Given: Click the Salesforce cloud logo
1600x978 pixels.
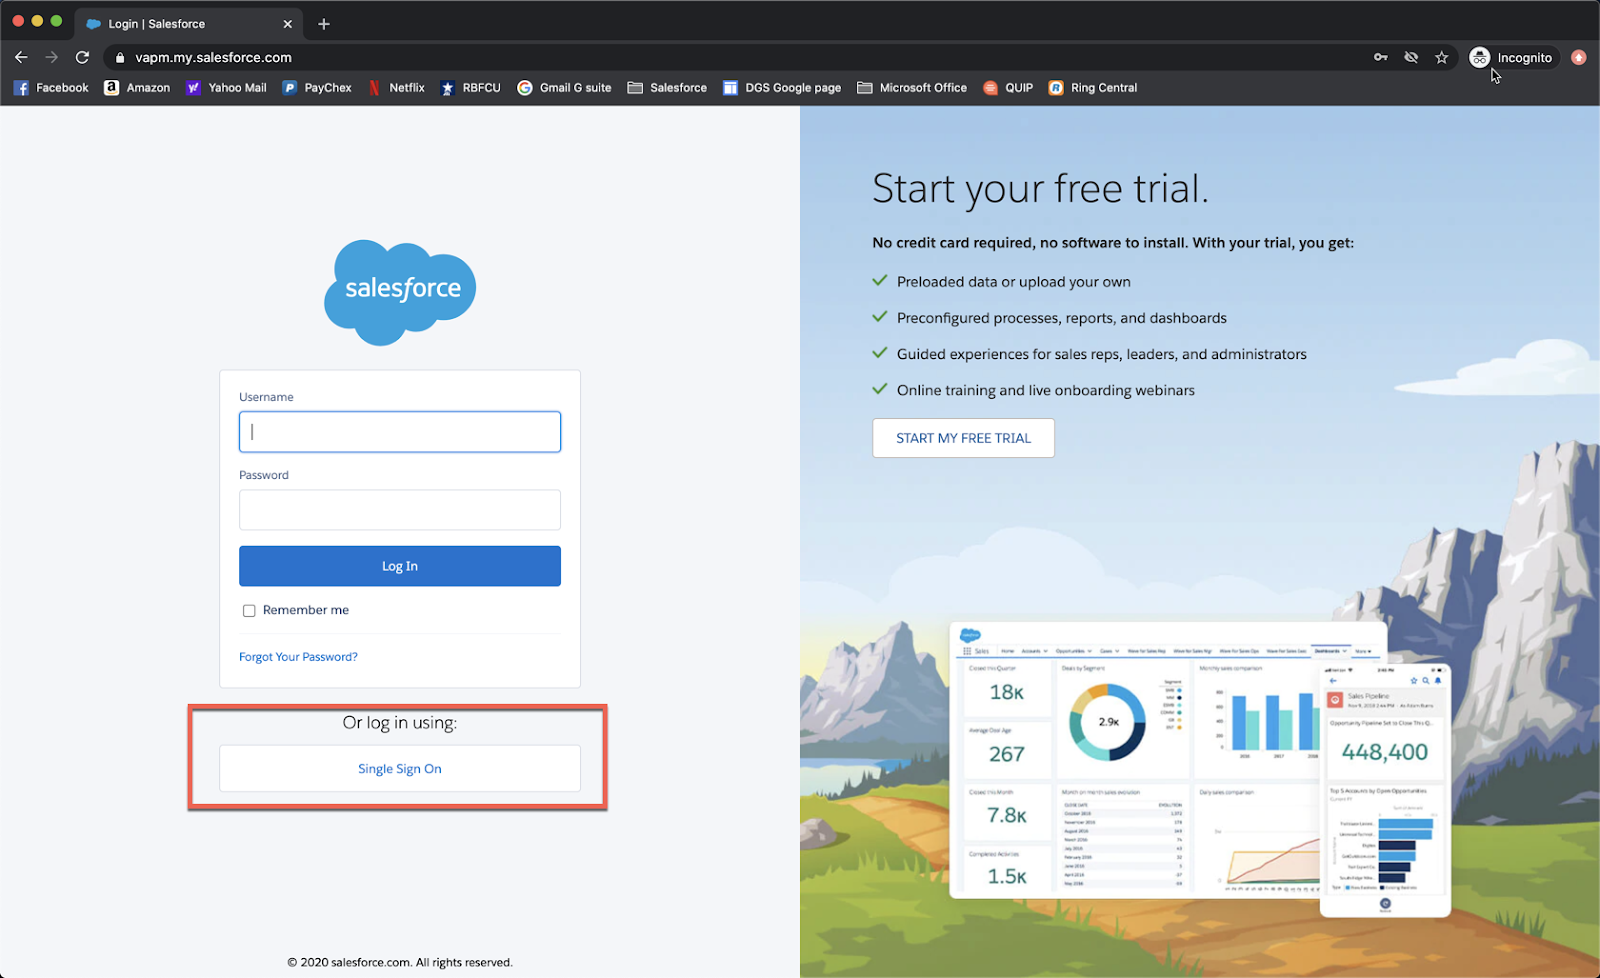Looking at the screenshot, I should (x=400, y=292).
